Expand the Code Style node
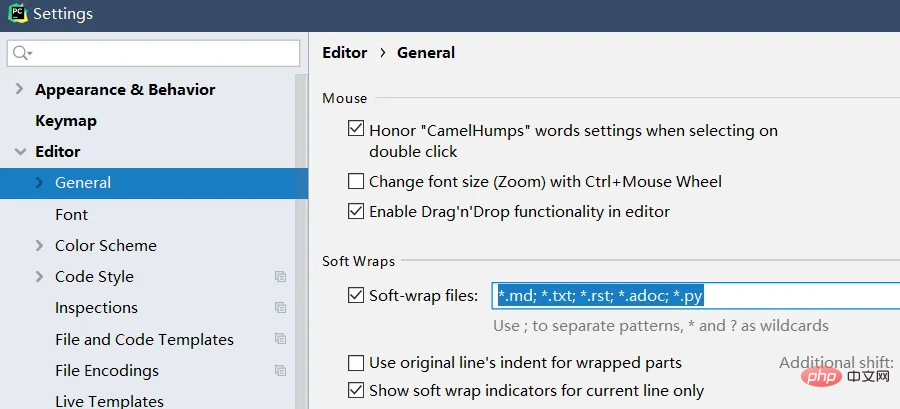 click(x=39, y=277)
